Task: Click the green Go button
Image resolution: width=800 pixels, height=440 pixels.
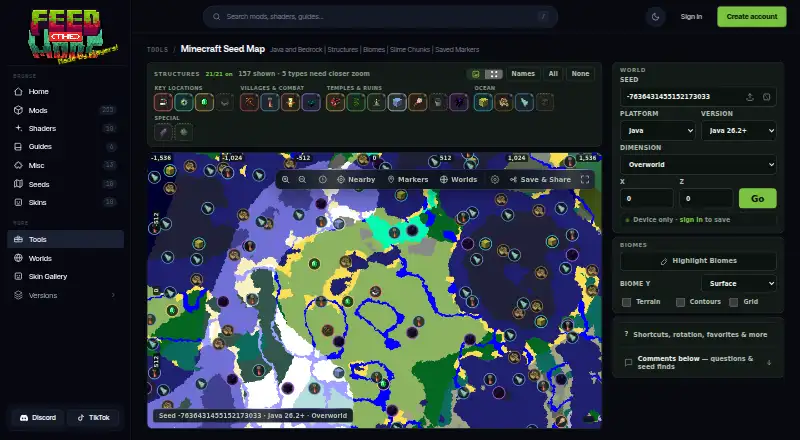Action: click(758, 199)
